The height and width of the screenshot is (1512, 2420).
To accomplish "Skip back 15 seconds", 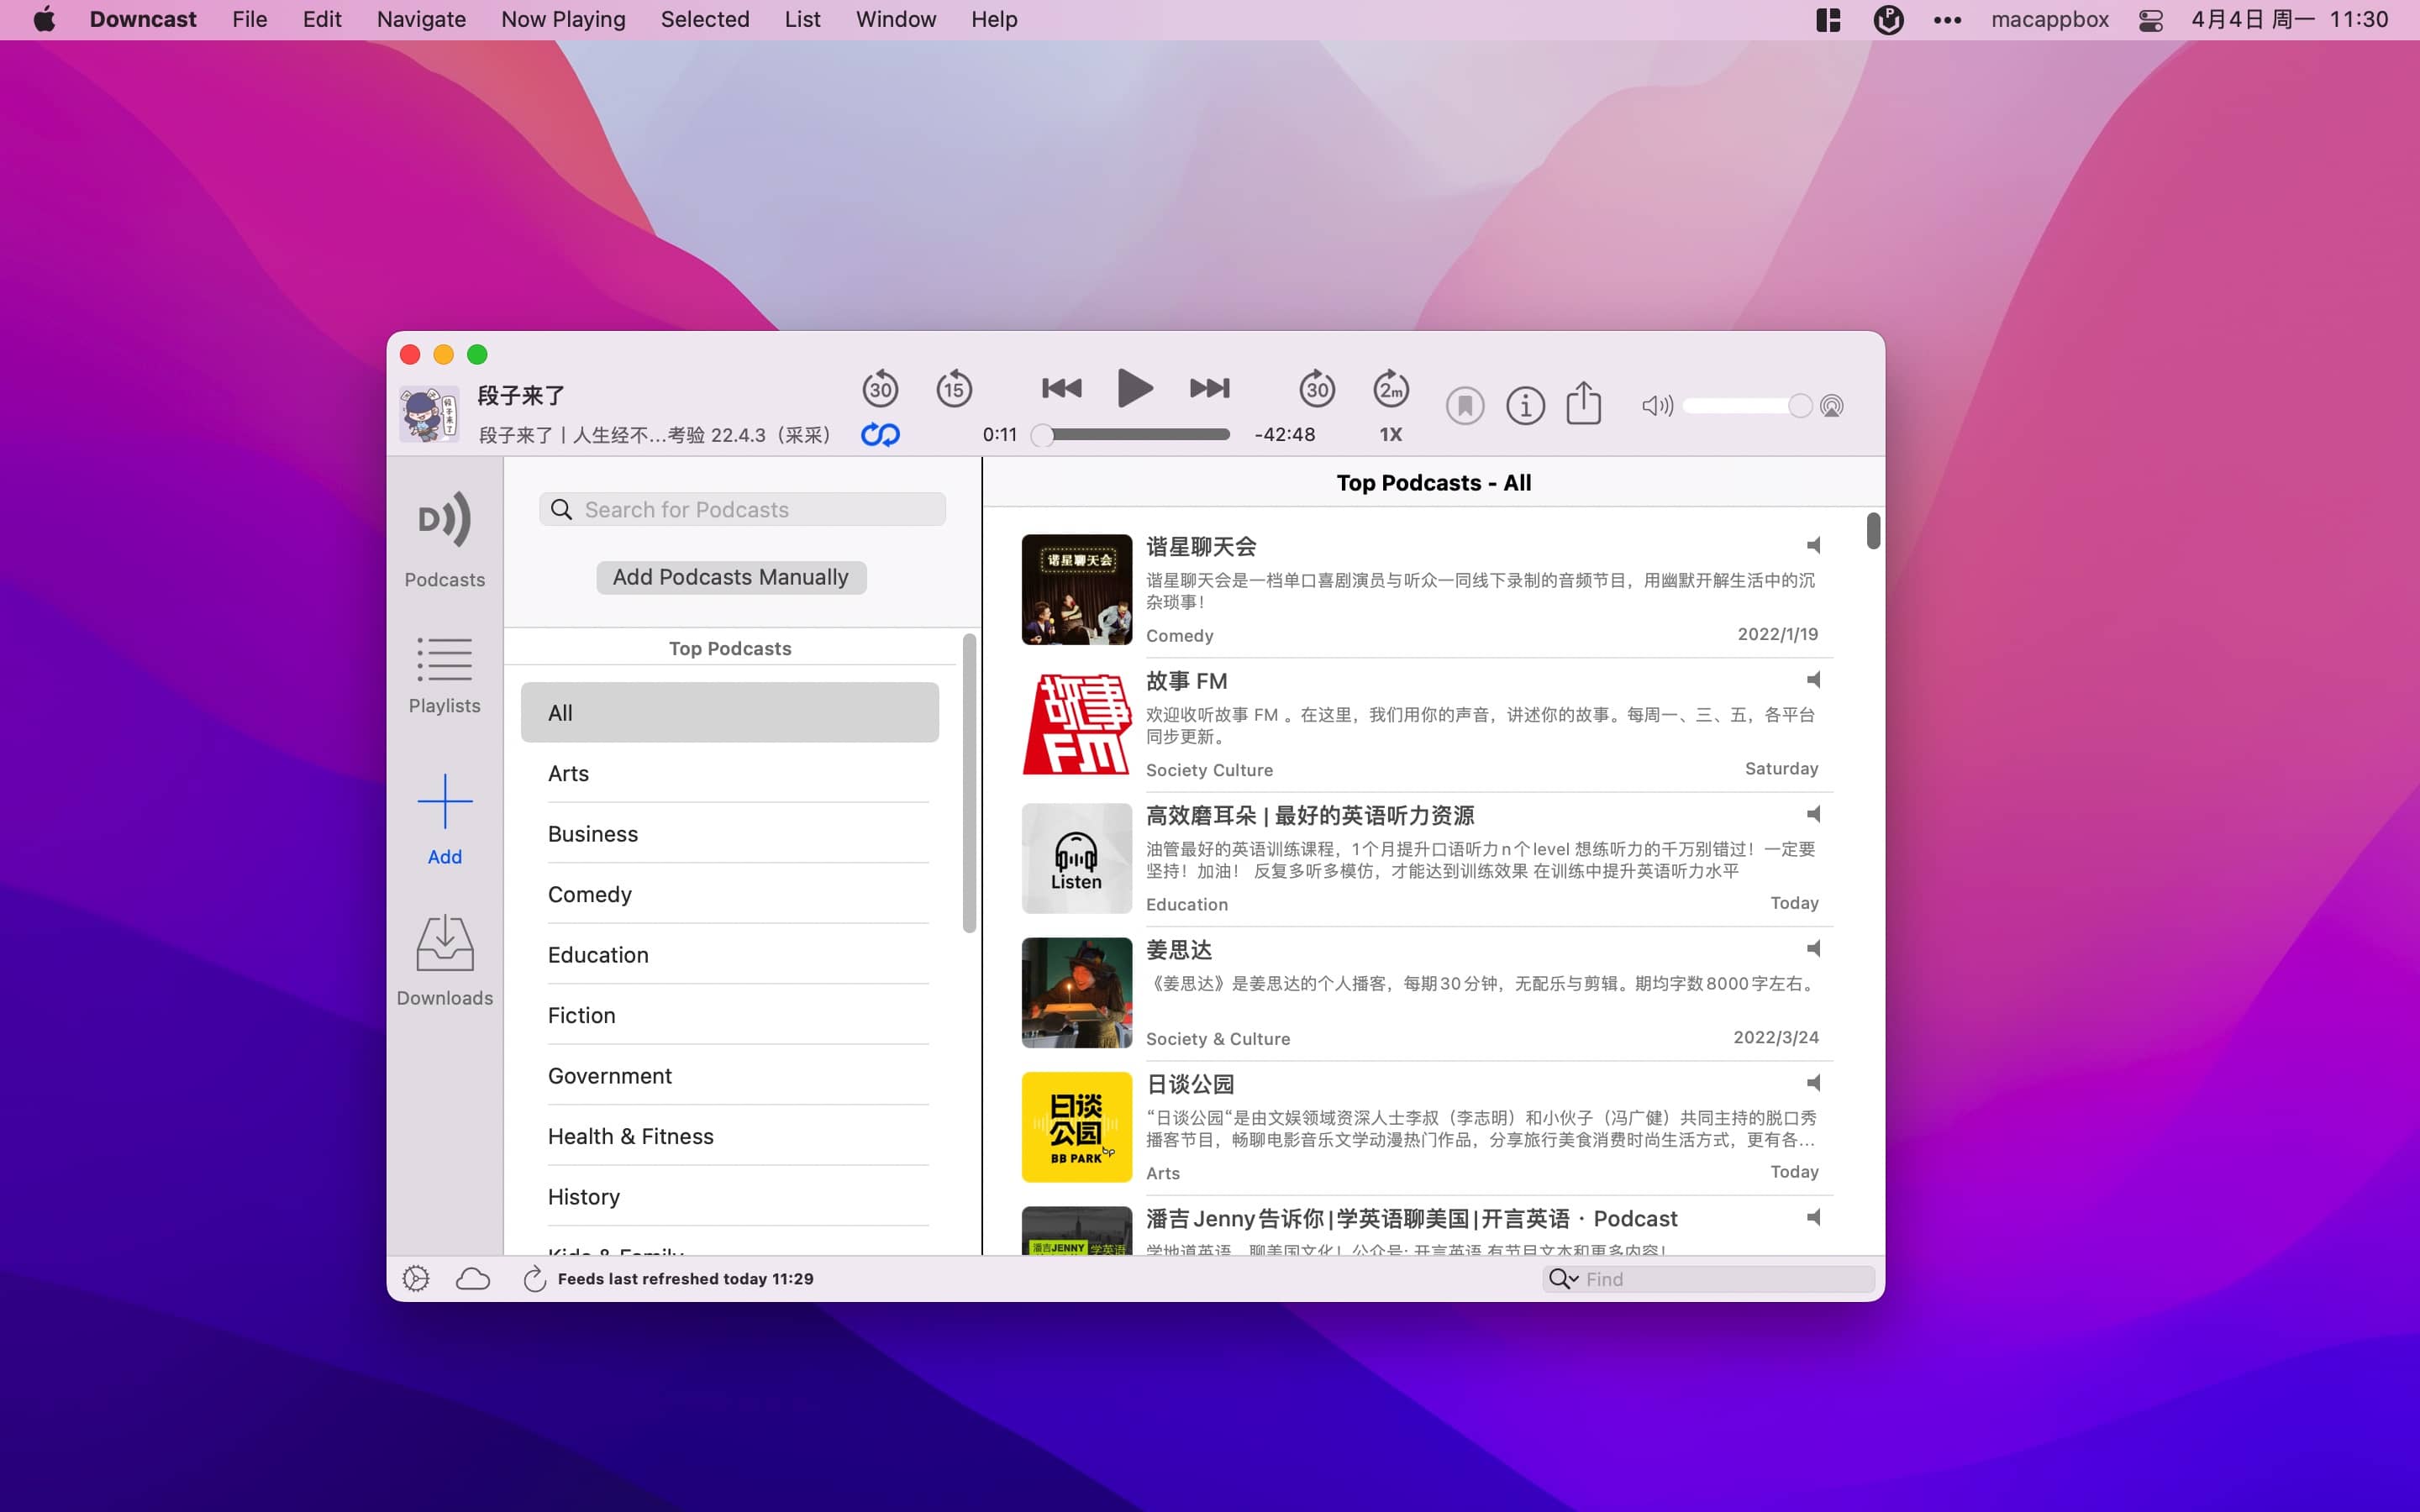I will tap(954, 388).
